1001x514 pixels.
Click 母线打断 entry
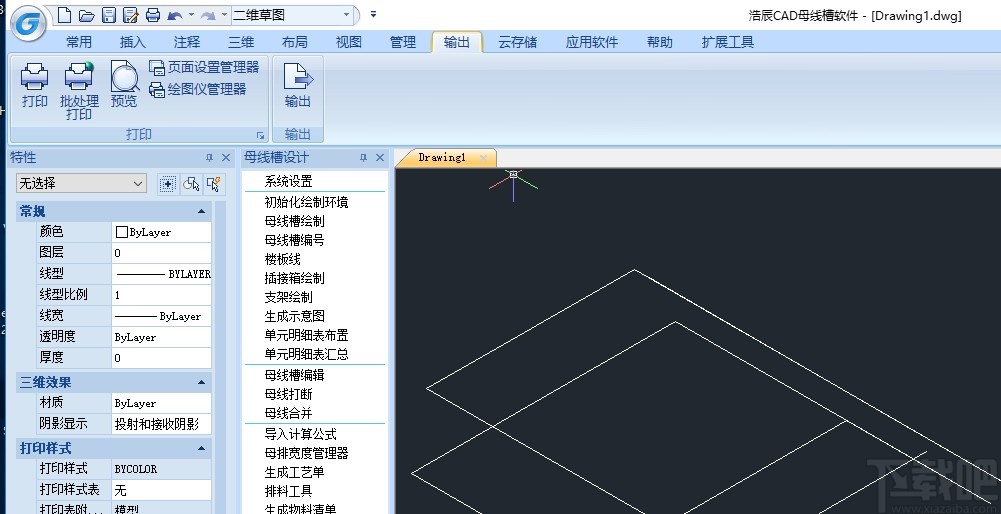289,395
